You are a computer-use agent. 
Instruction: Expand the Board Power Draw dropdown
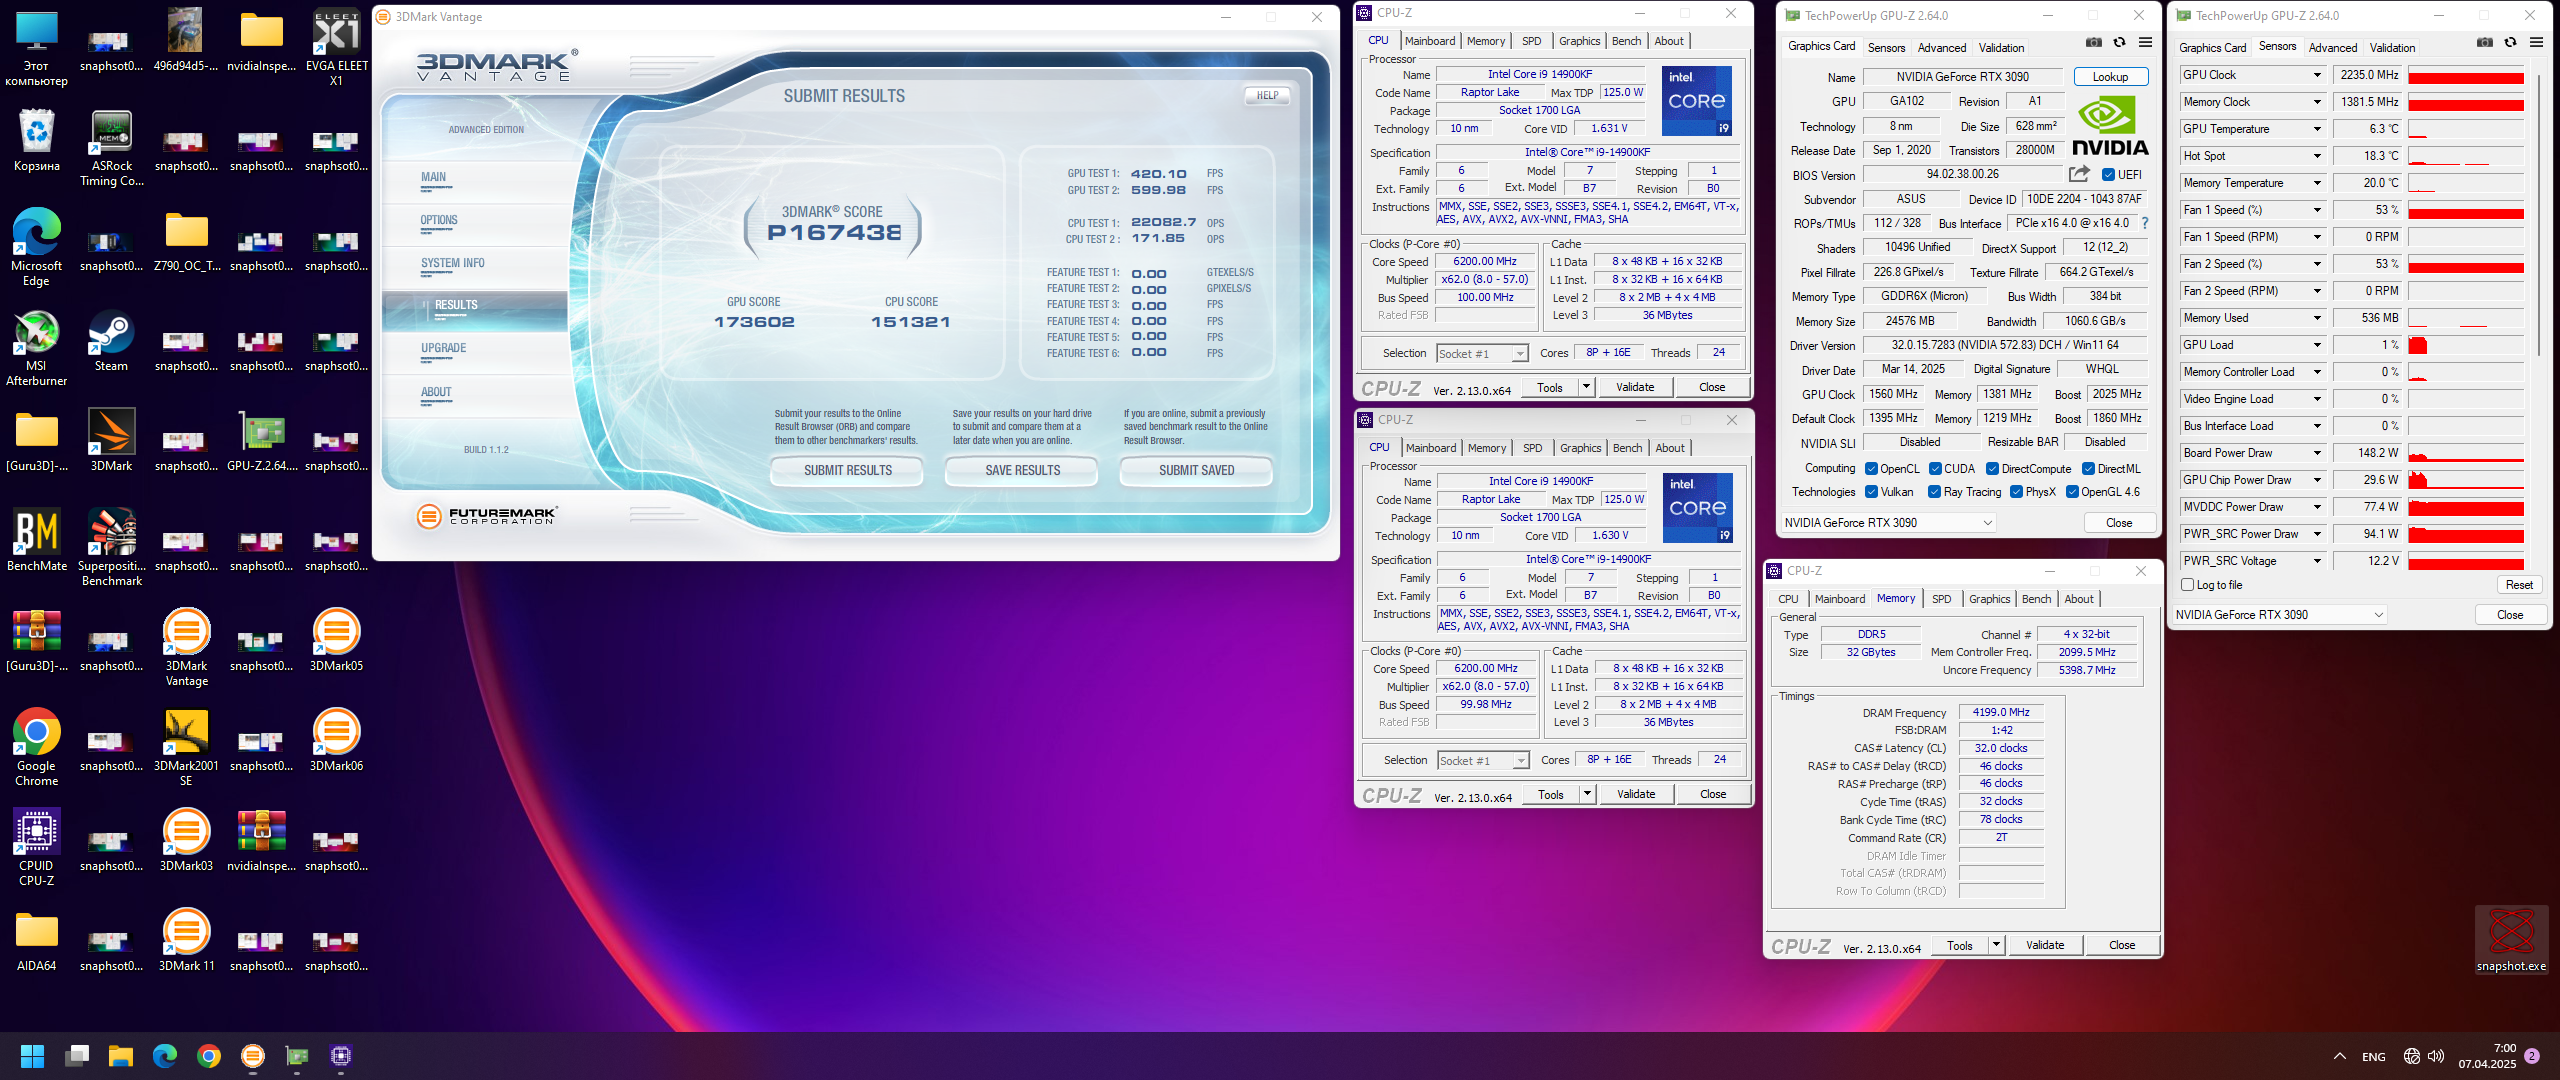tap(2316, 453)
